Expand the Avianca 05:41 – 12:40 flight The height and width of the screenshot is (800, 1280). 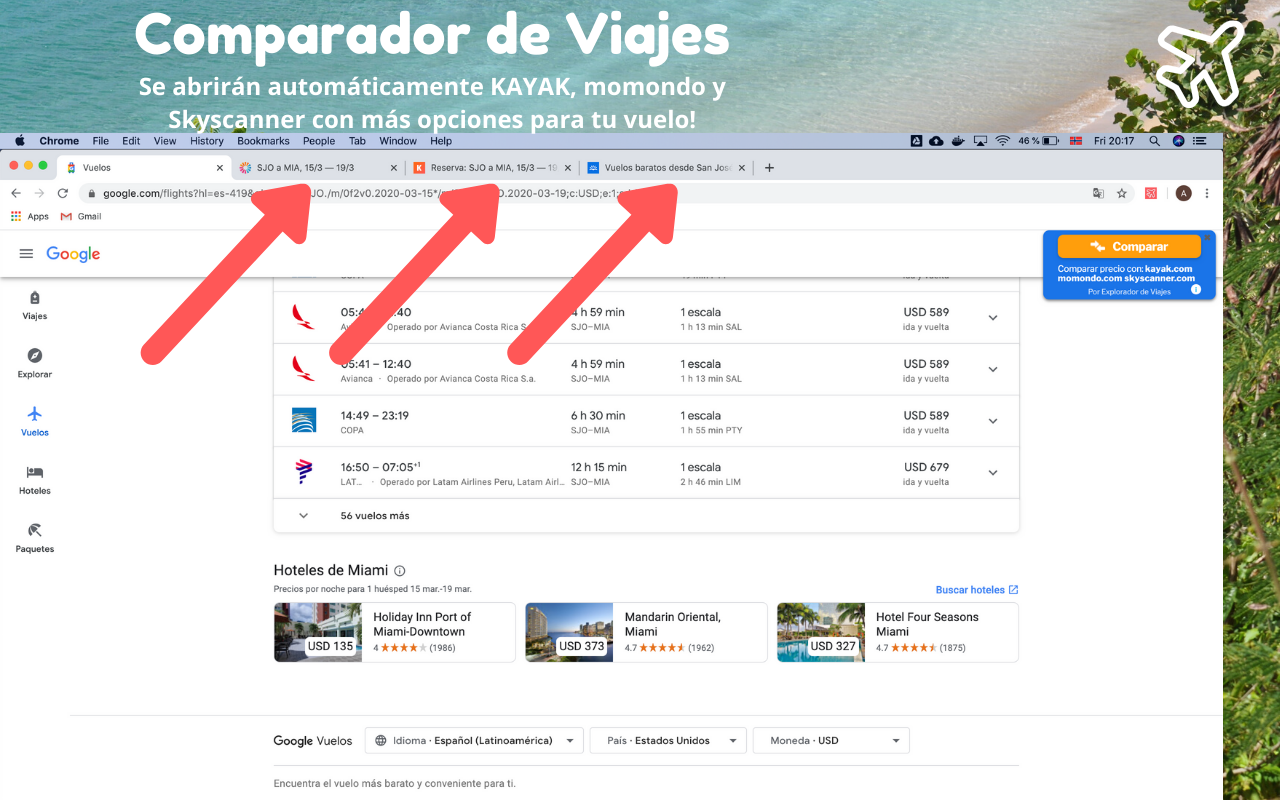click(x=993, y=370)
